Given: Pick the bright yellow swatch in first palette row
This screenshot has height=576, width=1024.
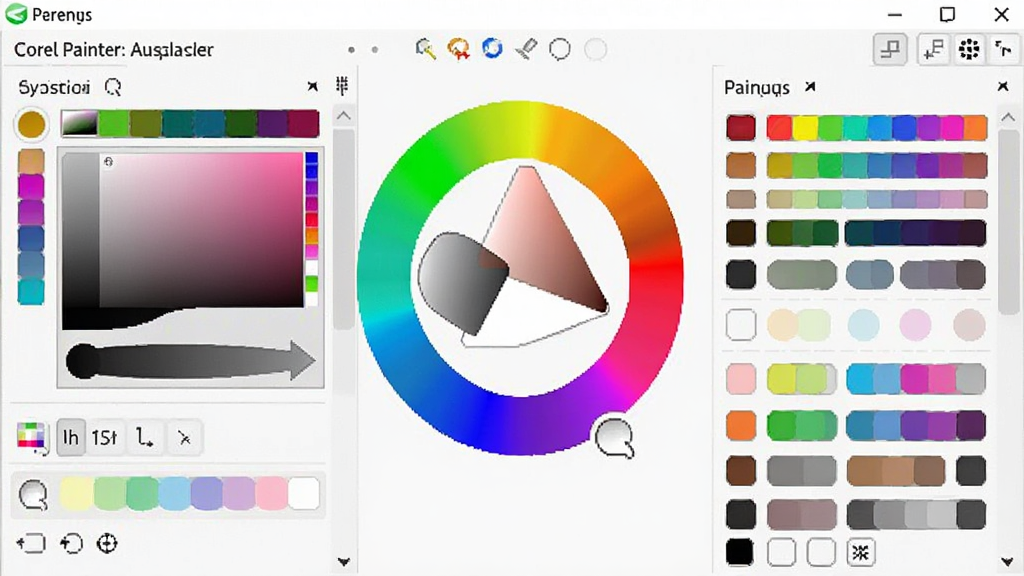Looking at the screenshot, I should 805,127.
